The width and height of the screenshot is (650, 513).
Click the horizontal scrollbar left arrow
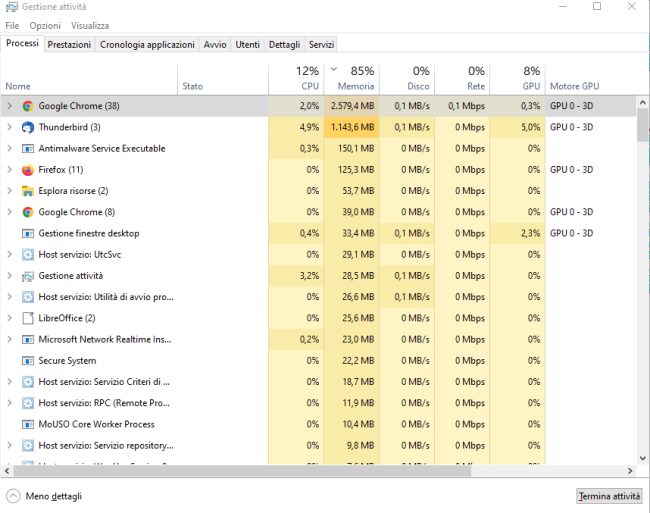[6, 471]
